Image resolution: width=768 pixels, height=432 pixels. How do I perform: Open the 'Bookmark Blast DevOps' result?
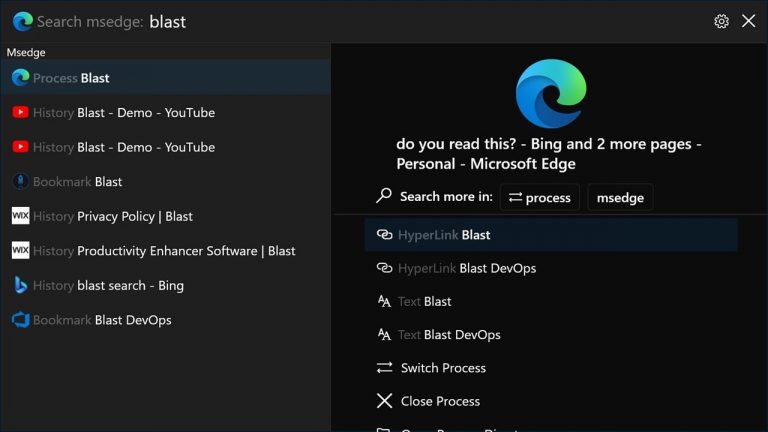(x=166, y=320)
